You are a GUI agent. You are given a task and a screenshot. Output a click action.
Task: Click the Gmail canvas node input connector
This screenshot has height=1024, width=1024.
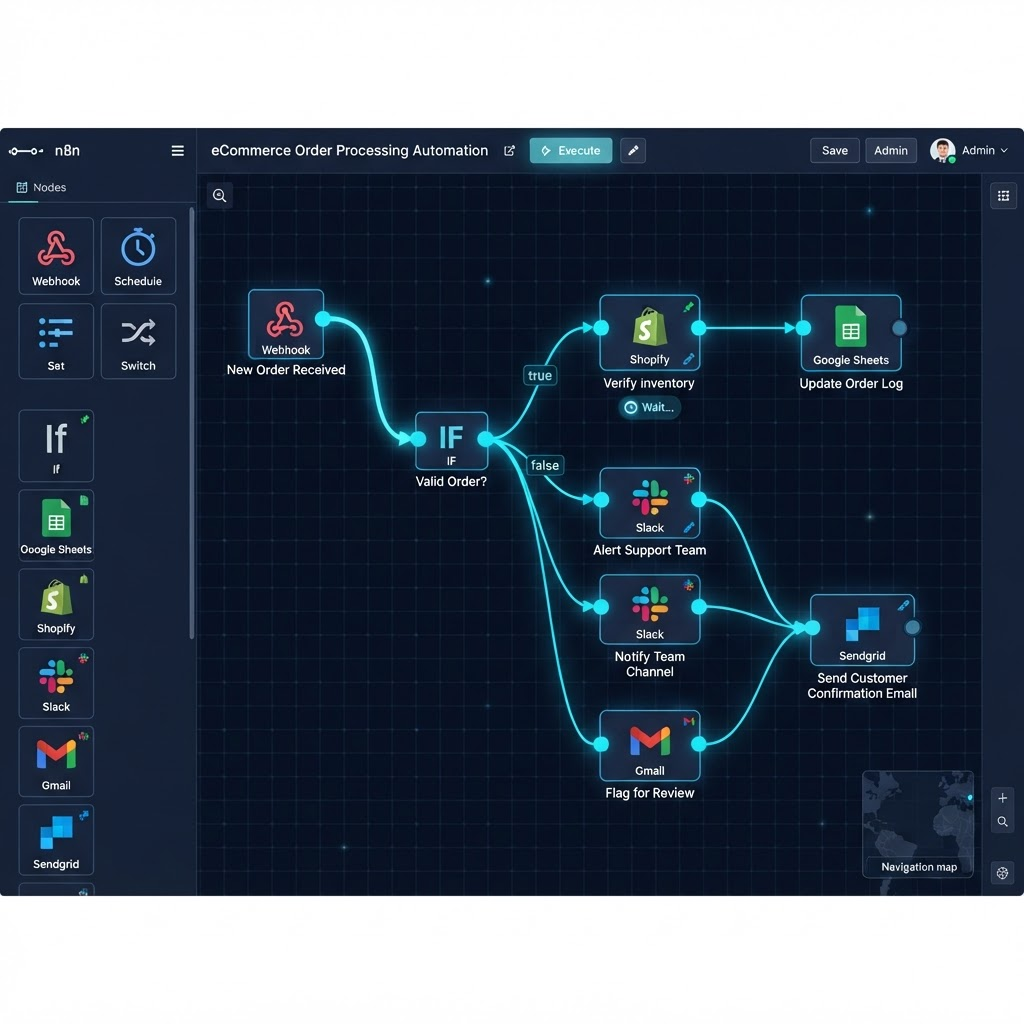coord(601,744)
